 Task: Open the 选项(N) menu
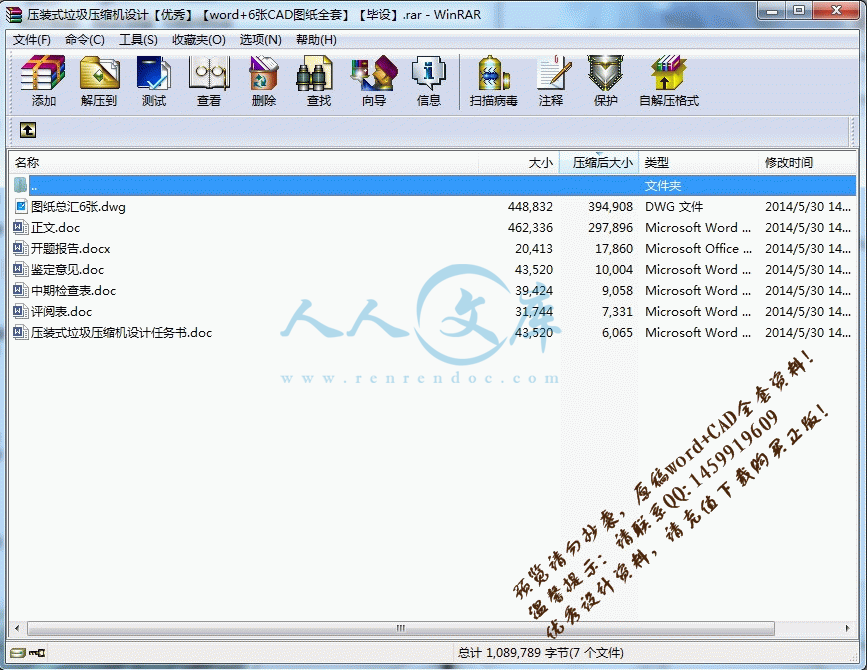pyautogui.click(x=260, y=40)
